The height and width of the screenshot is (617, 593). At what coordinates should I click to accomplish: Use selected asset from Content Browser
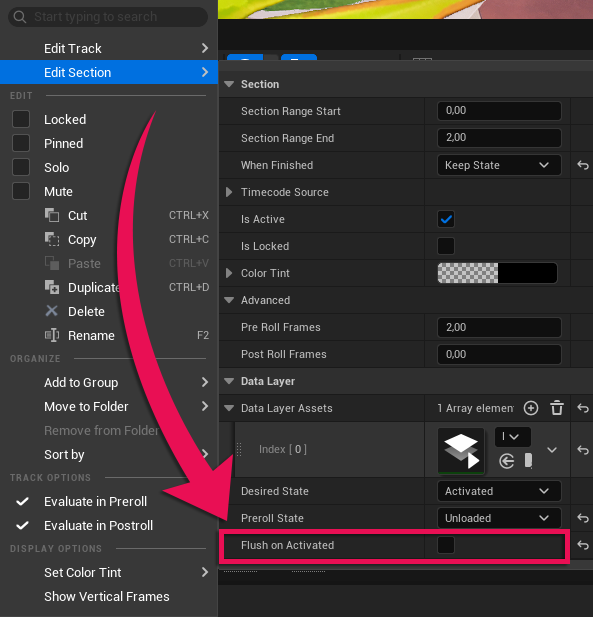pyautogui.click(x=507, y=461)
